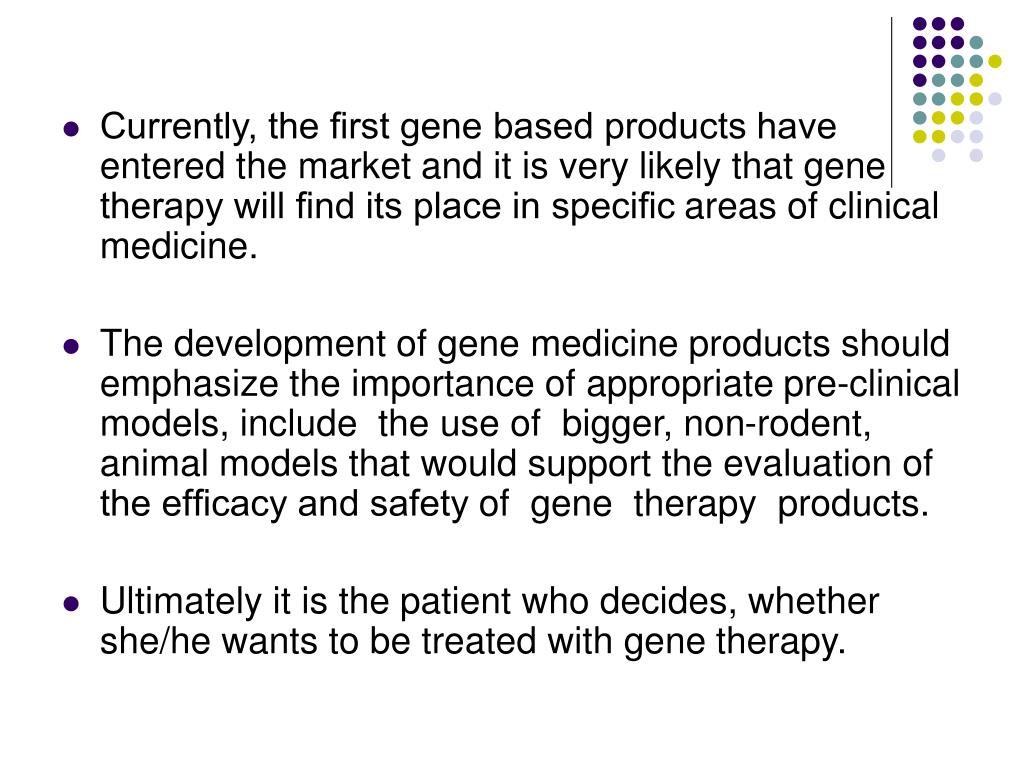Screen dimensions: 1024x768
Task: Click the first bullet point marker
Action: [x=71, y=129]
